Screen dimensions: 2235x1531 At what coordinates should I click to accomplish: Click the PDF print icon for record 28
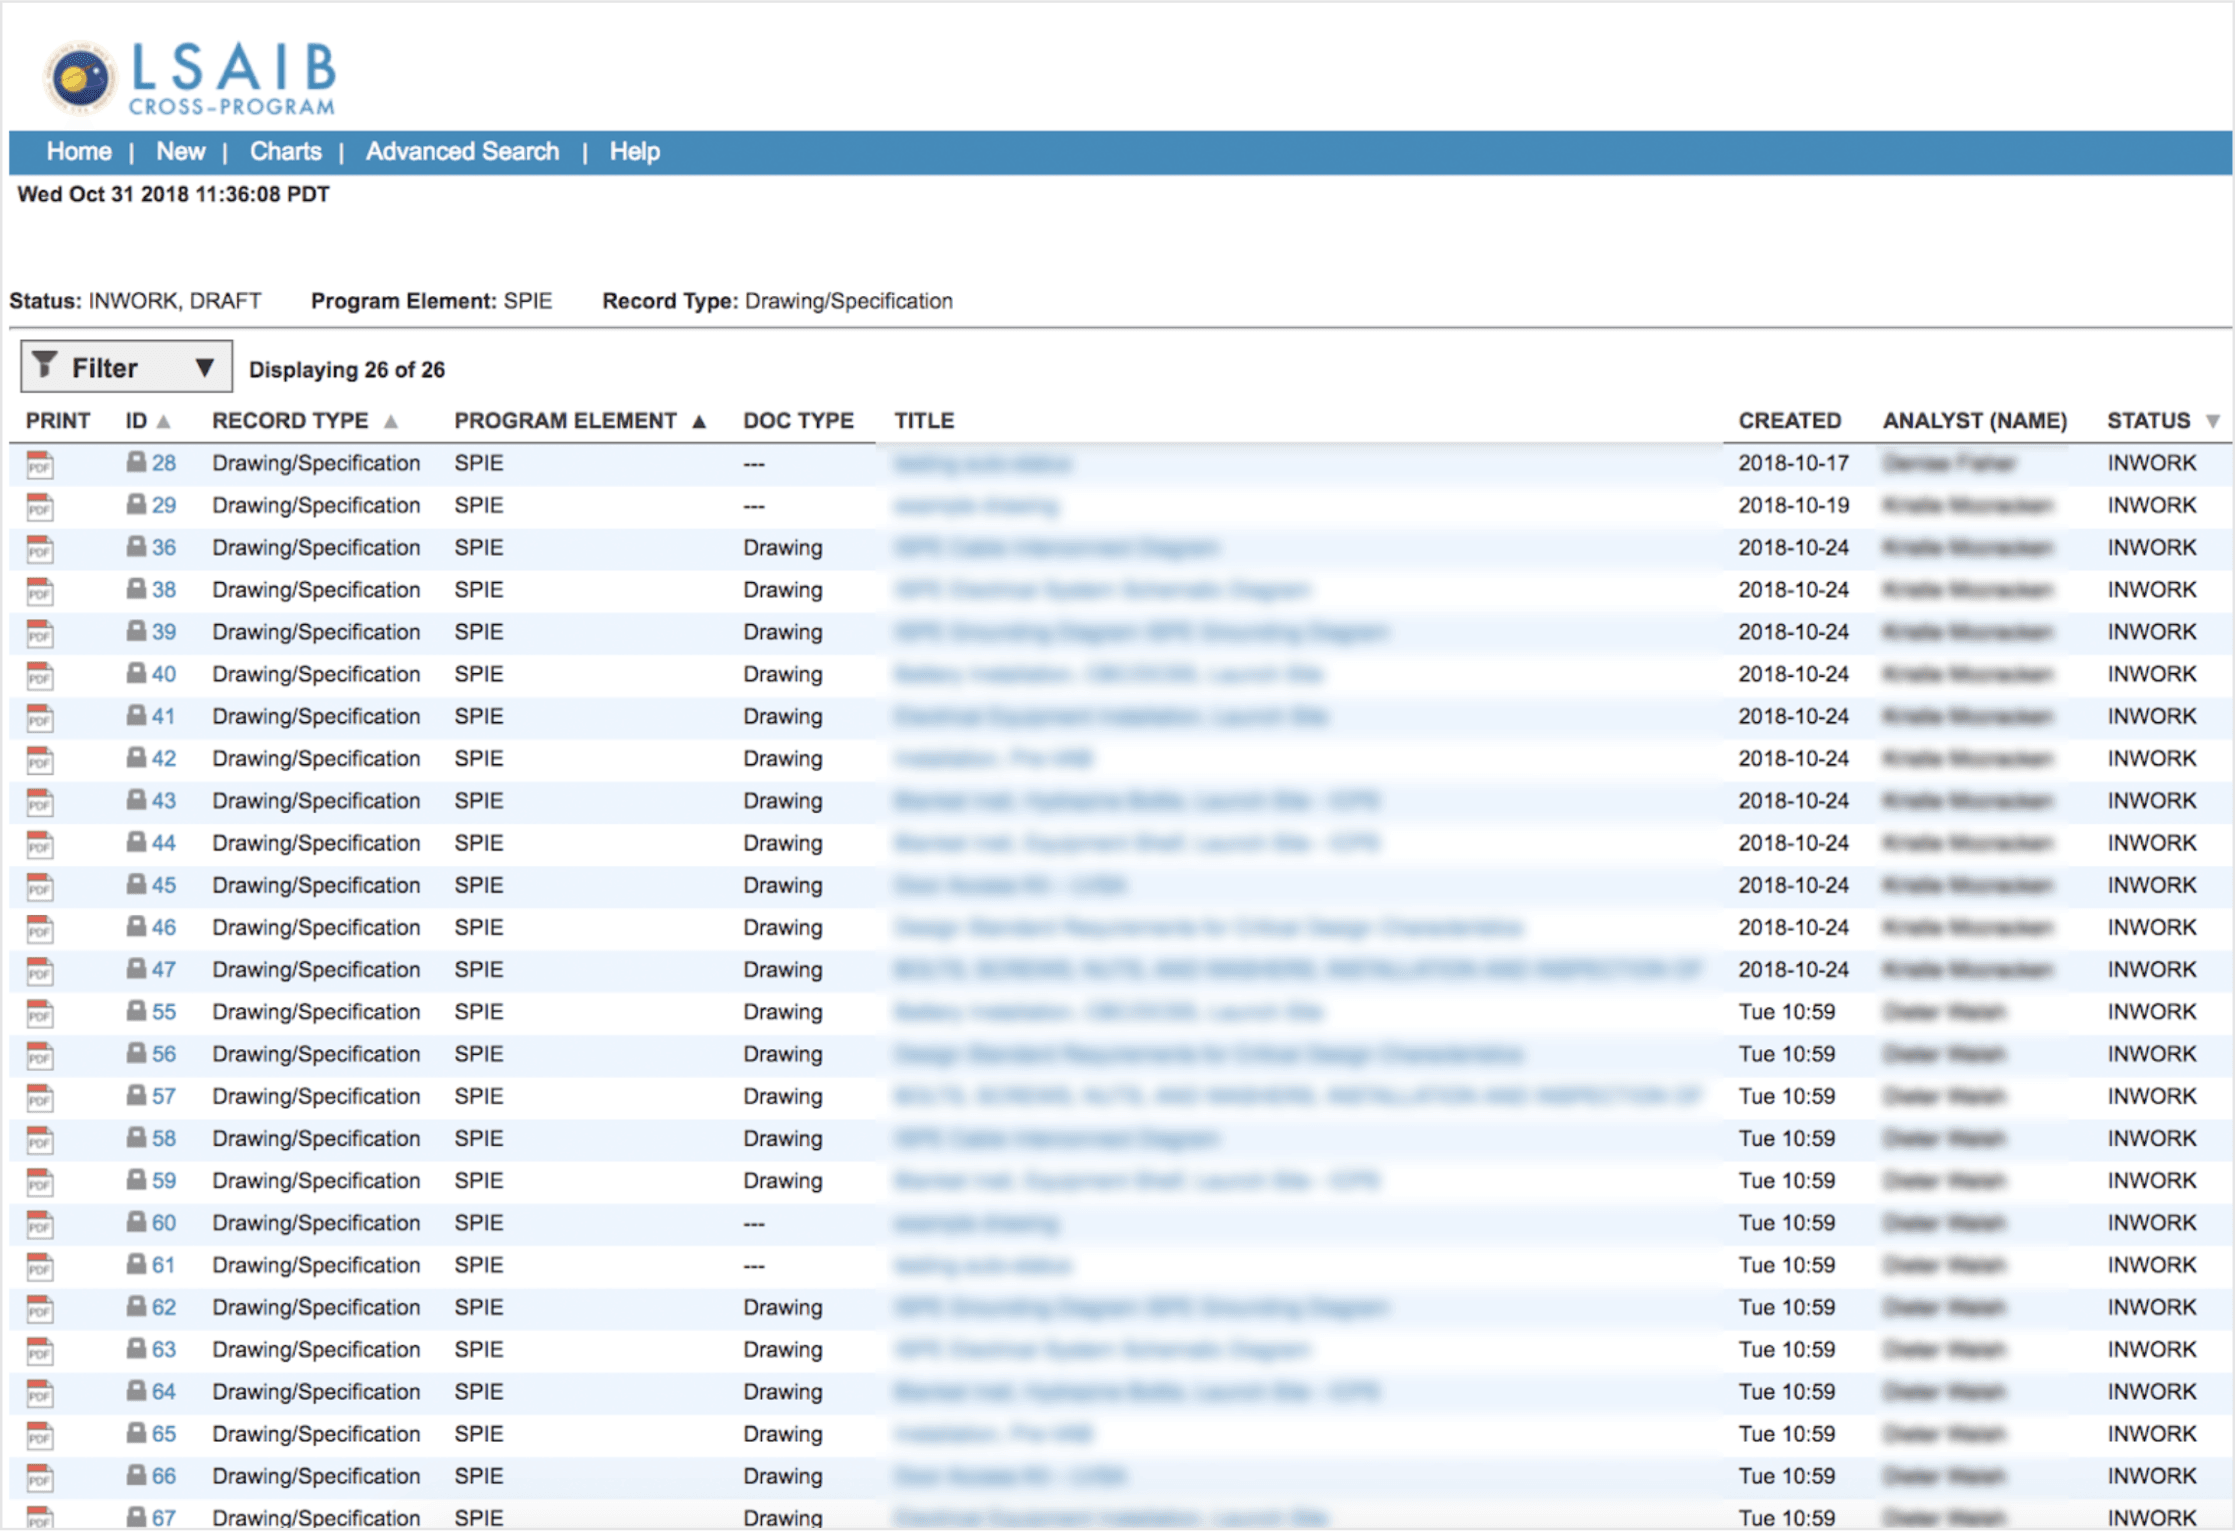click(x=39, y=464)
